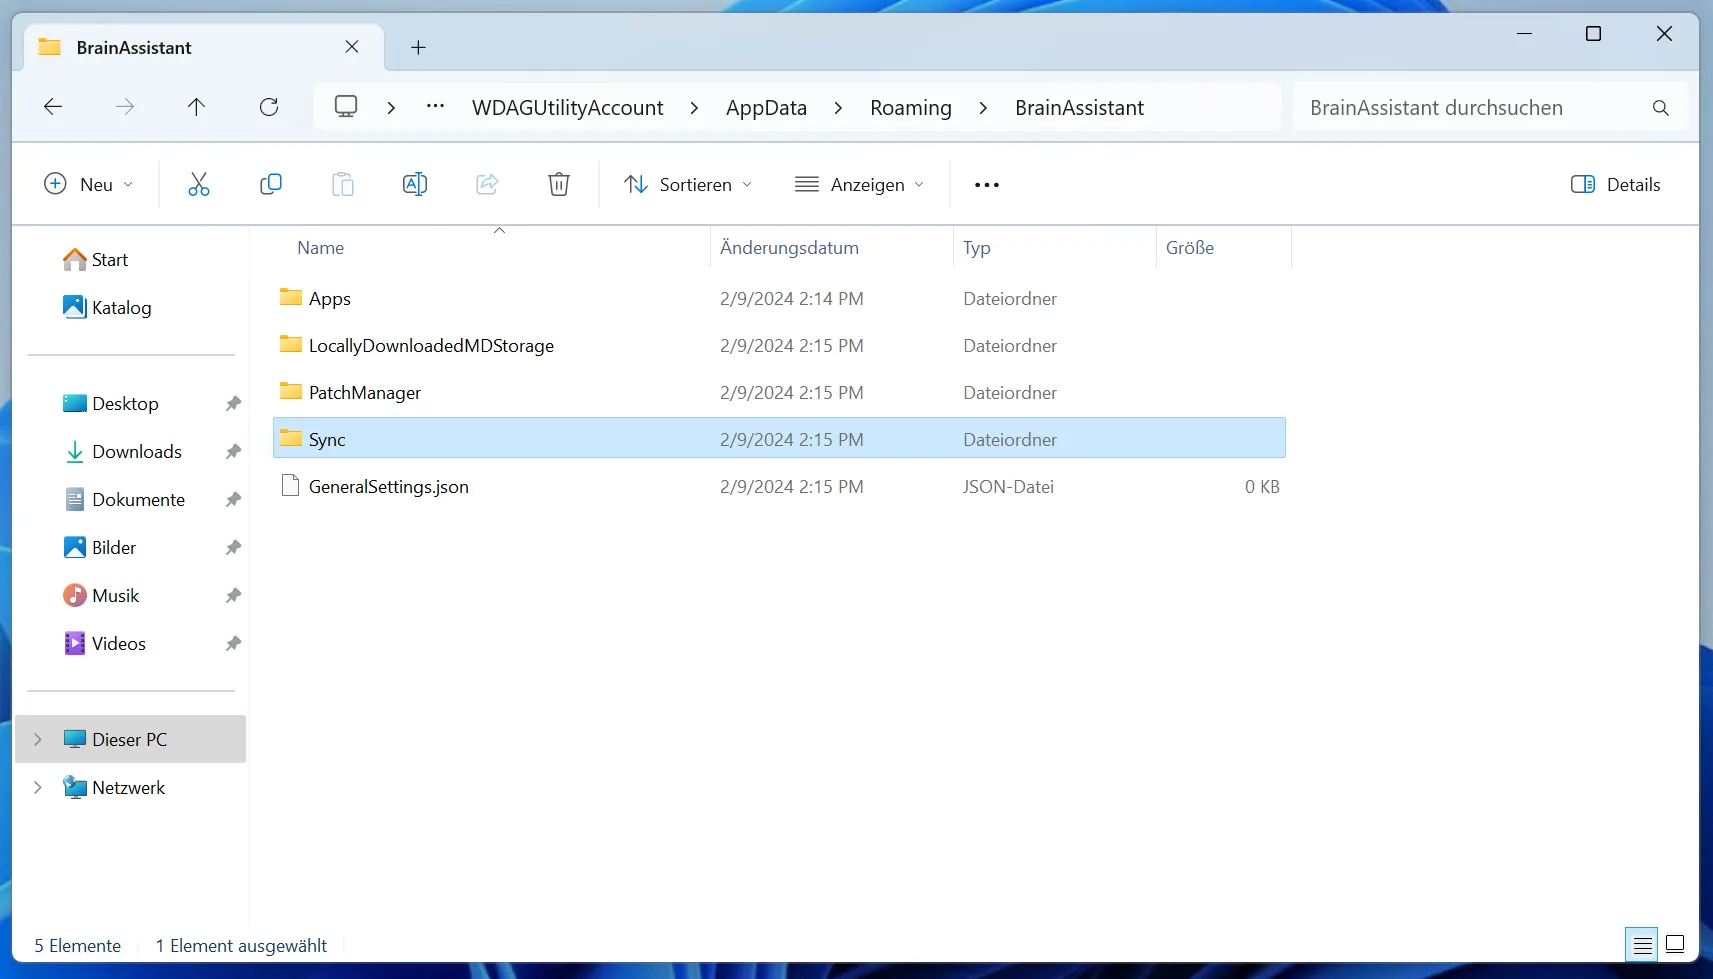
Task: Expand hidden breadcrumb path ellipsis
Action: (435, 107)
